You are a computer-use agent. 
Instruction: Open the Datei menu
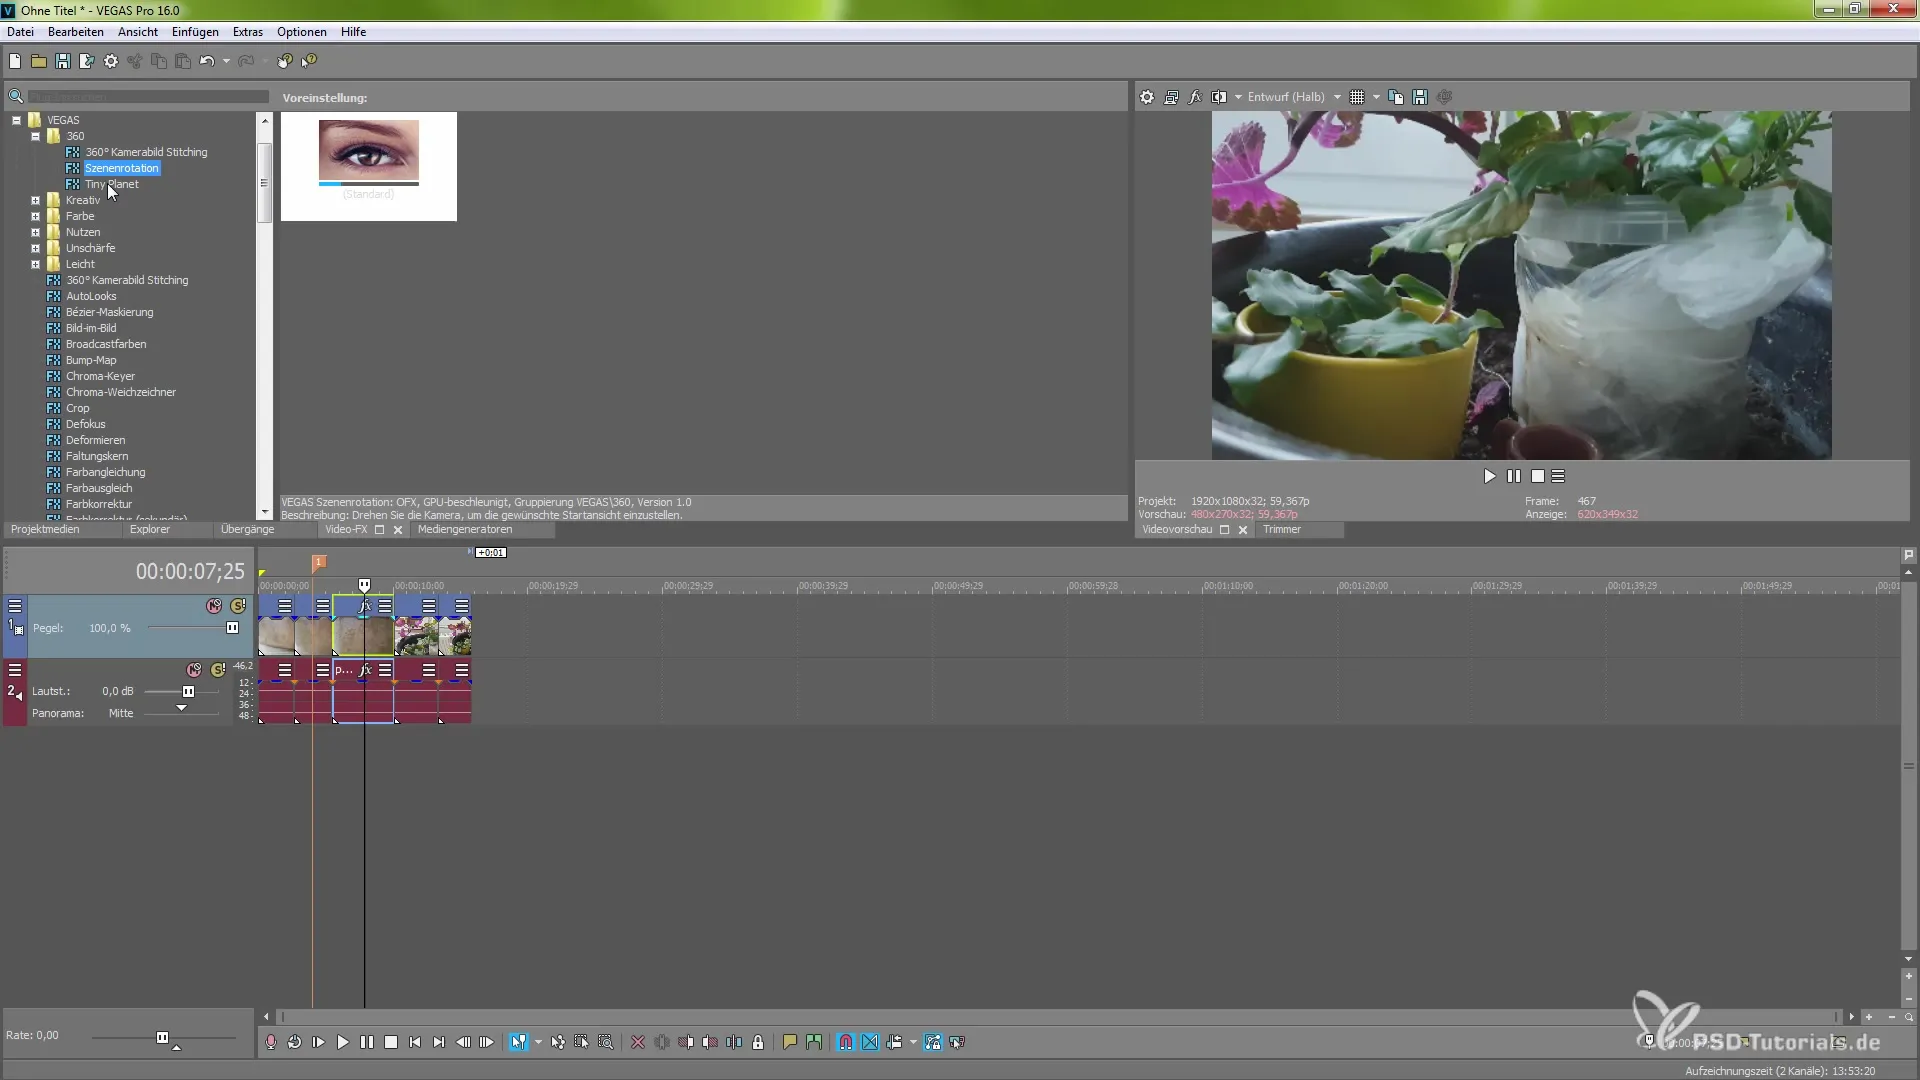(x=20, y=32)
